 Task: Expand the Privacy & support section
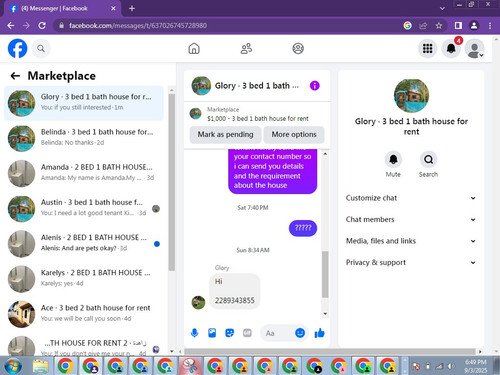coord(410,262)
